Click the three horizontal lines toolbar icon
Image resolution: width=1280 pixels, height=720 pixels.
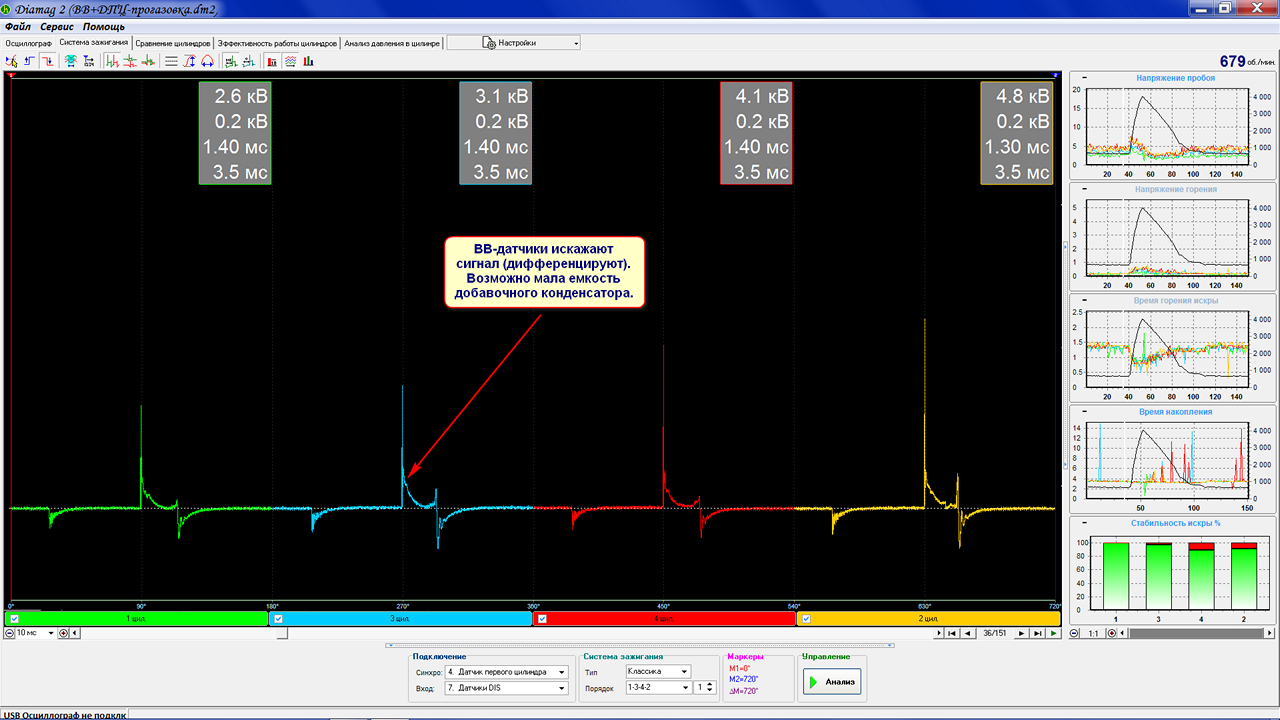(x=171, y=61)
